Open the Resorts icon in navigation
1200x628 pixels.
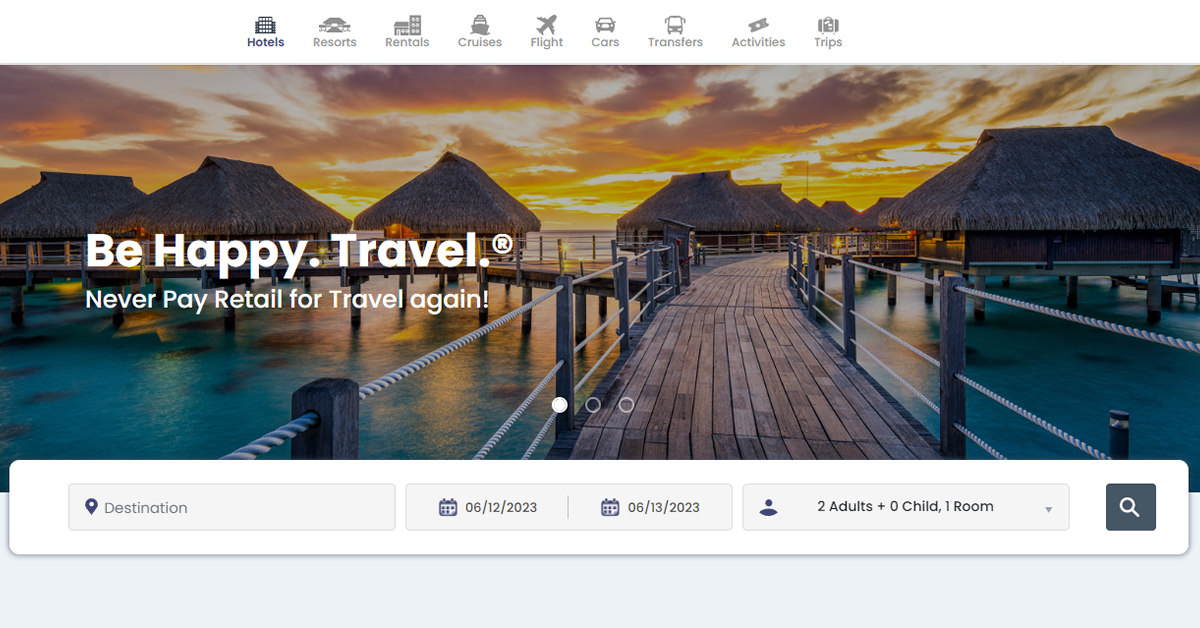334,24
